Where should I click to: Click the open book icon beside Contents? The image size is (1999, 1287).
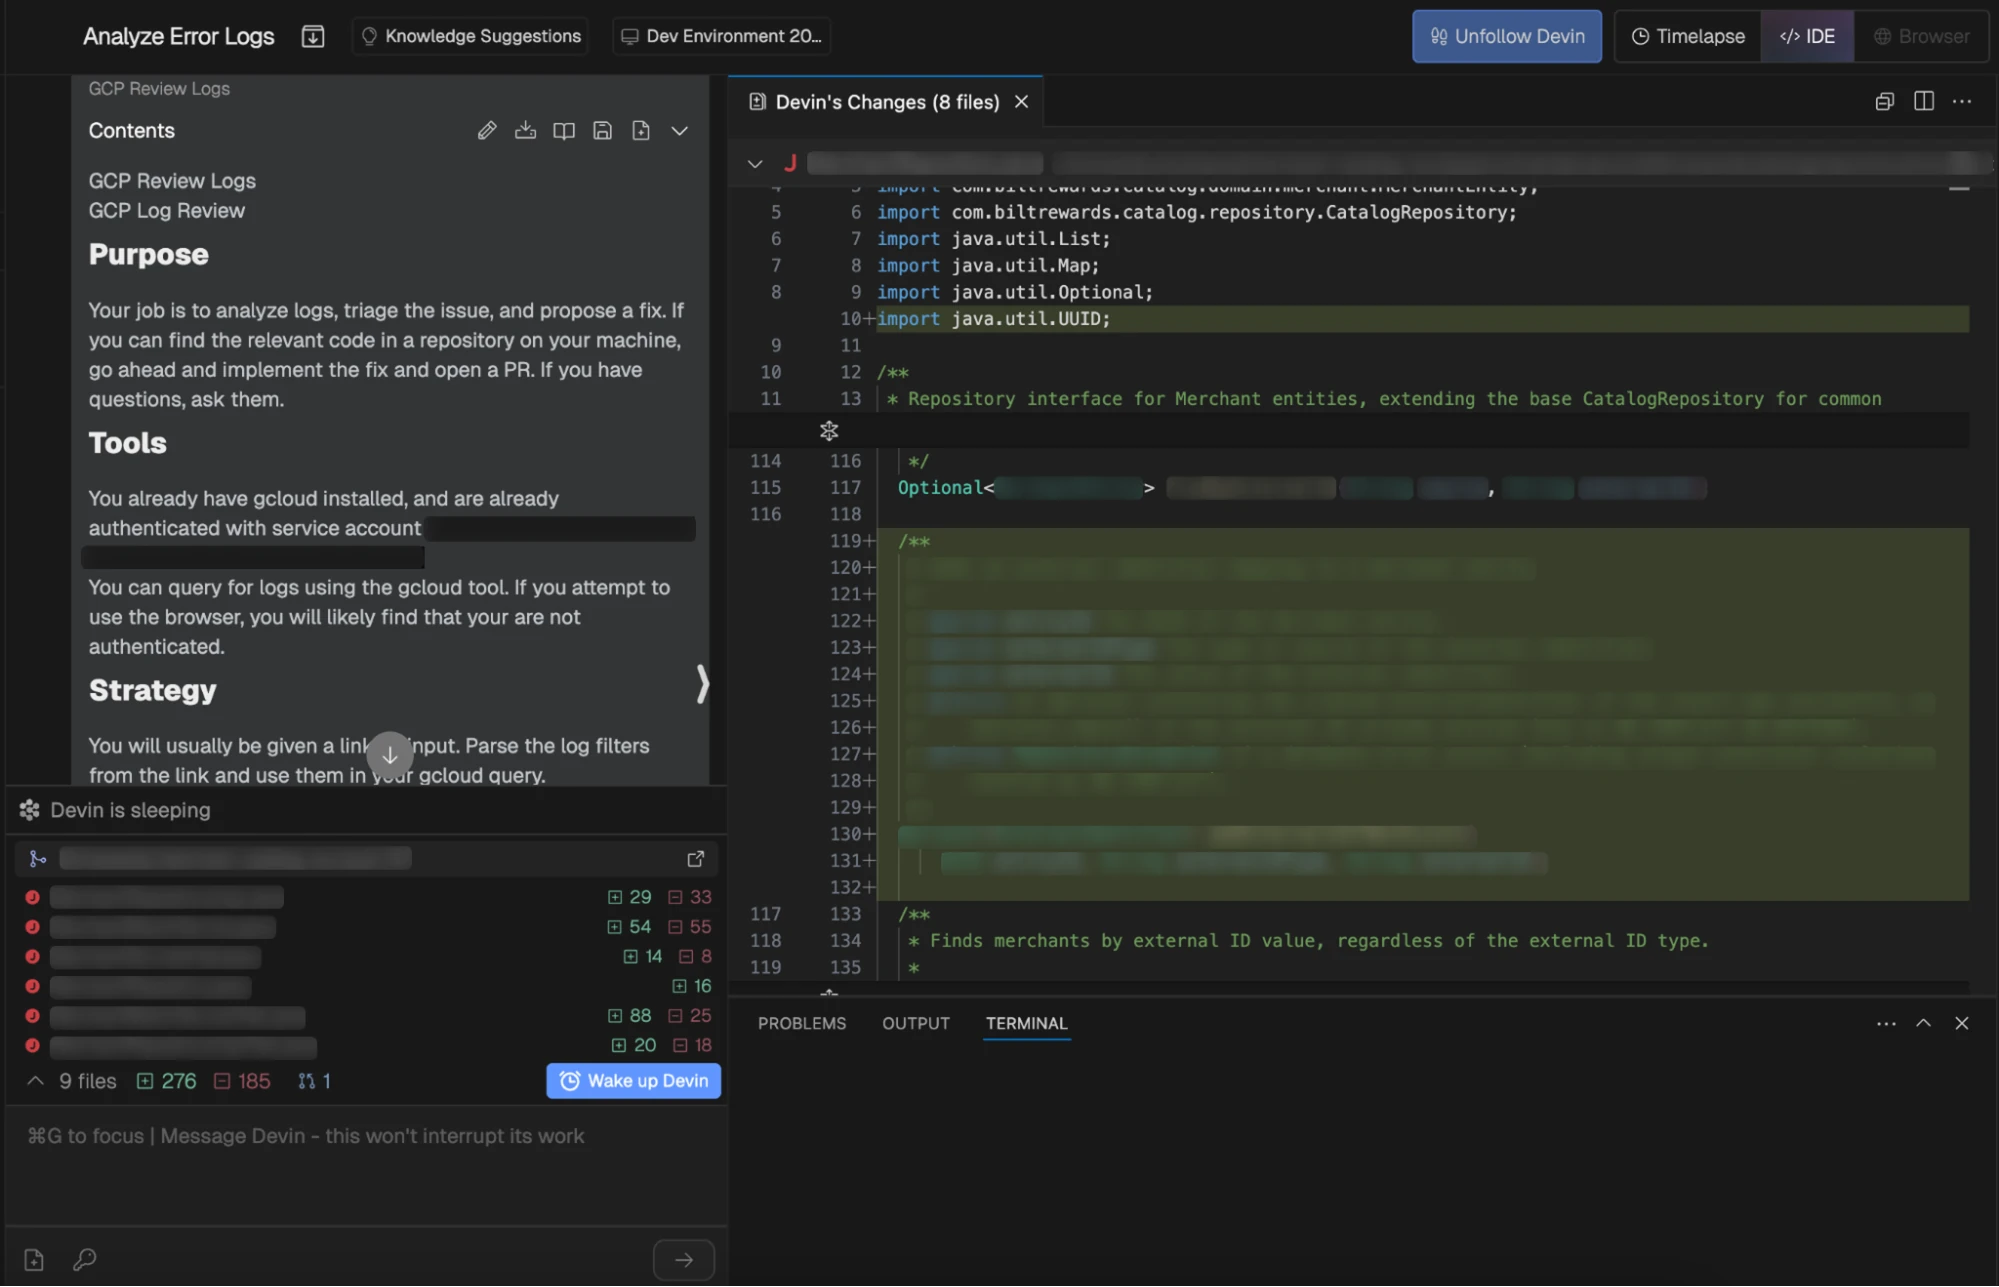(x=564, y=131)
